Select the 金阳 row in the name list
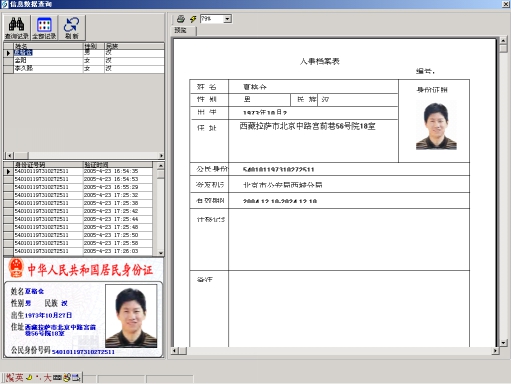This screenshot has width=511, height=384. click(84, 61)
